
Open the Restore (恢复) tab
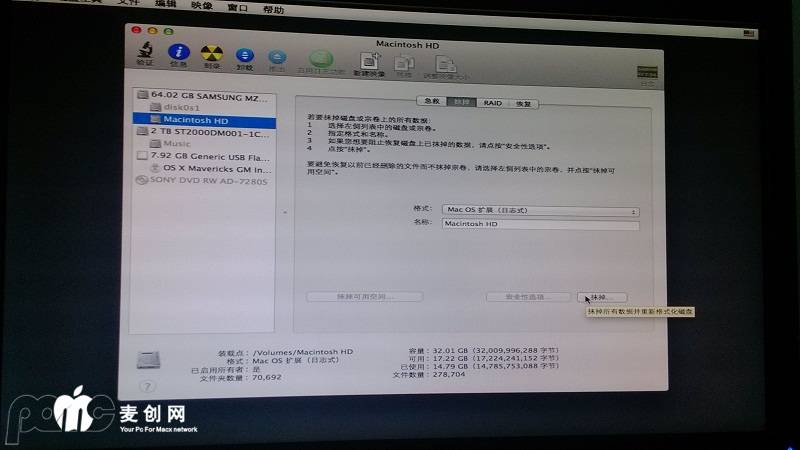point(524,103)
